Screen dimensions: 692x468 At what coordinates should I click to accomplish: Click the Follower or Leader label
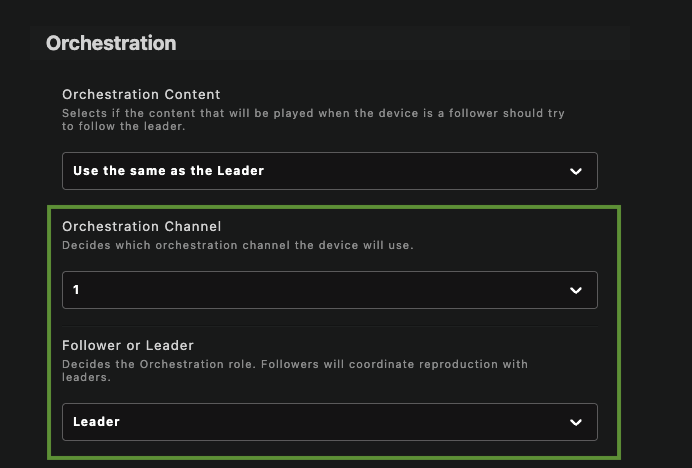point(128,345)
